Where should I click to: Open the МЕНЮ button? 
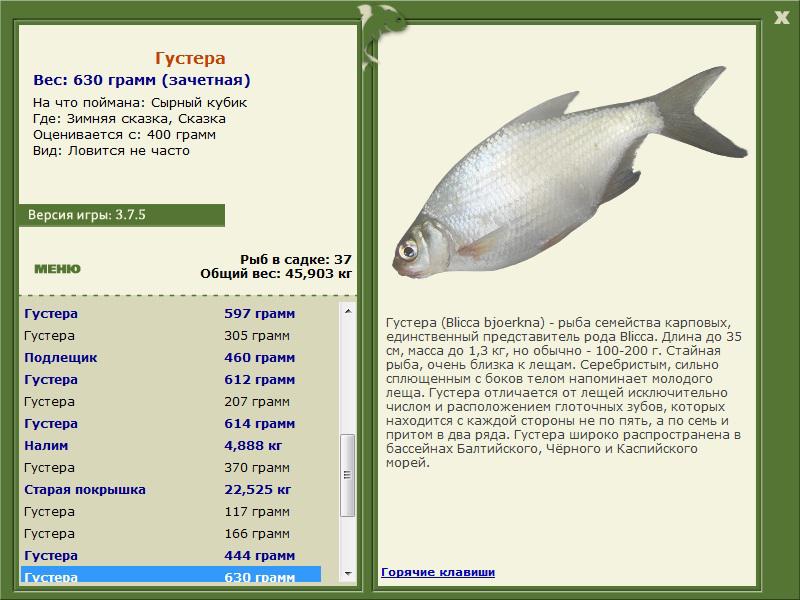pos(57,269)
